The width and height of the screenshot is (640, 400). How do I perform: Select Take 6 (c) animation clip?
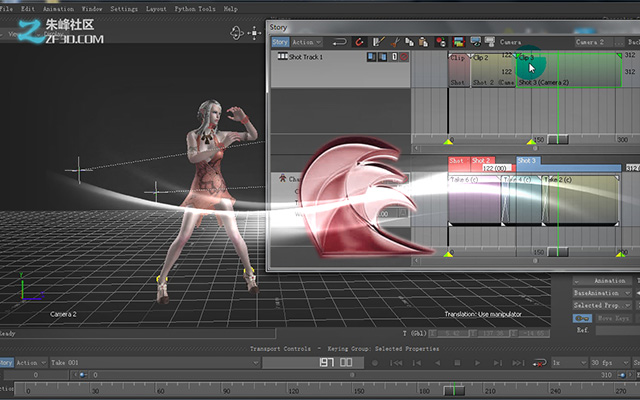(474, 200)
